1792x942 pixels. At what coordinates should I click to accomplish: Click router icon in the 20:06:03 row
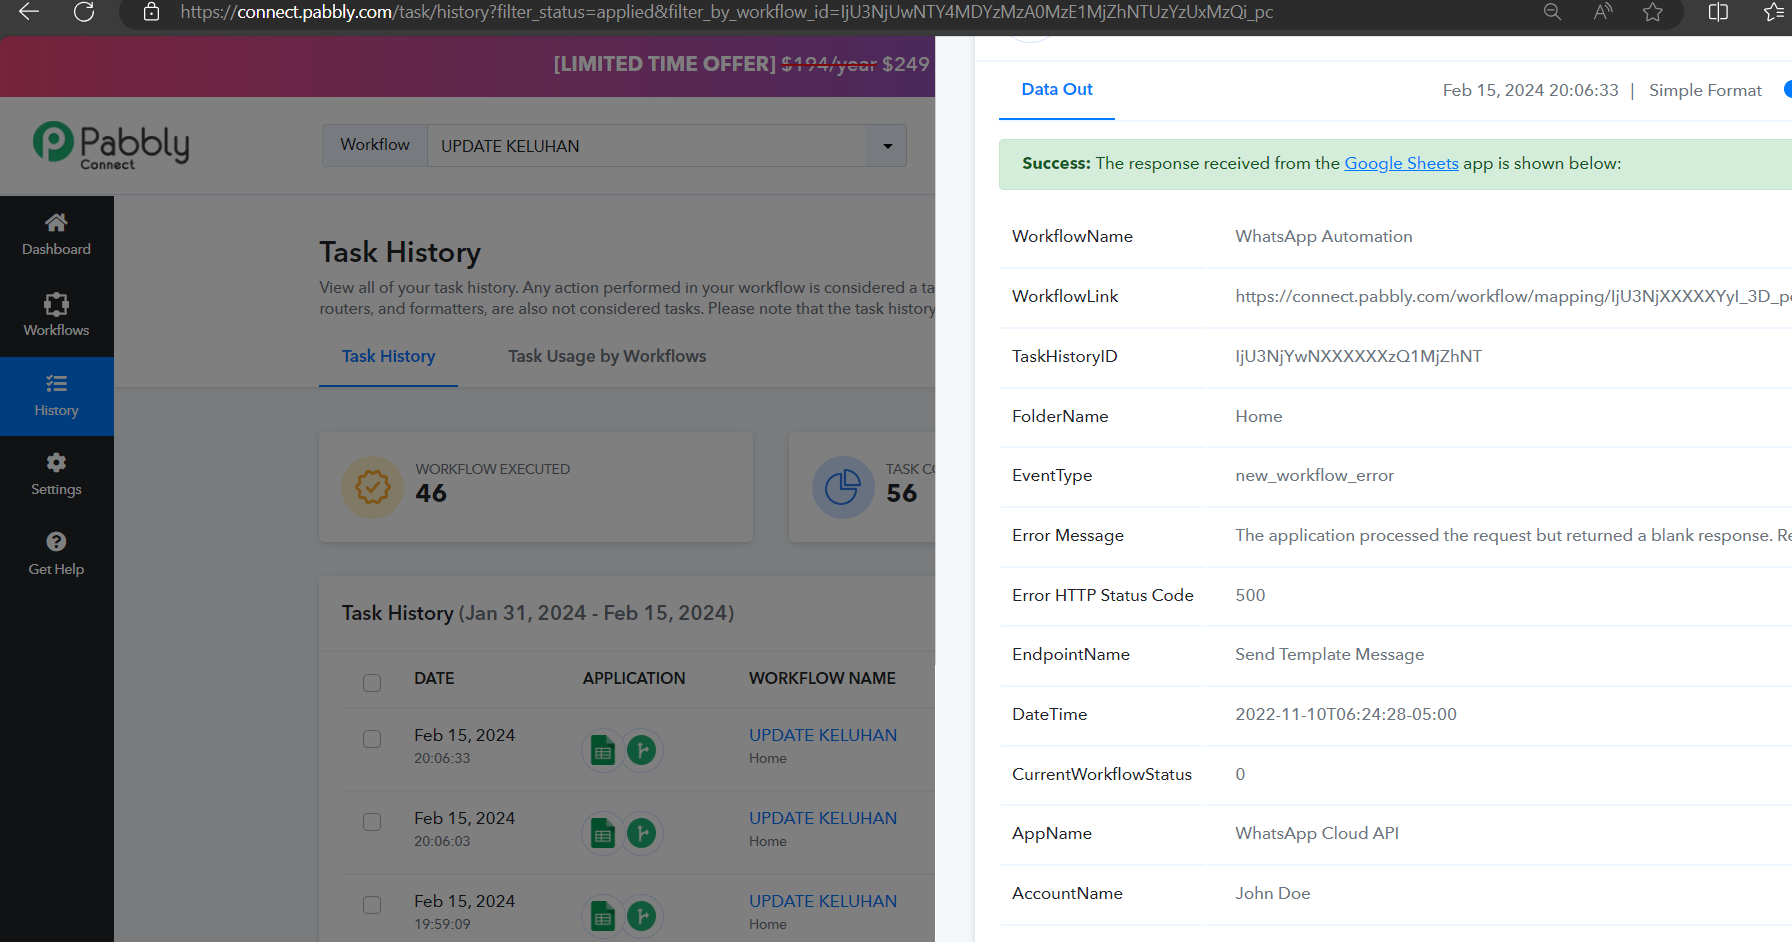pos(642,833)
